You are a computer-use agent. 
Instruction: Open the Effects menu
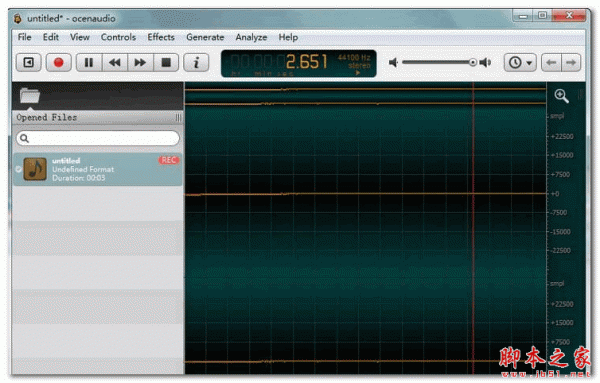[x=161, y=37]
